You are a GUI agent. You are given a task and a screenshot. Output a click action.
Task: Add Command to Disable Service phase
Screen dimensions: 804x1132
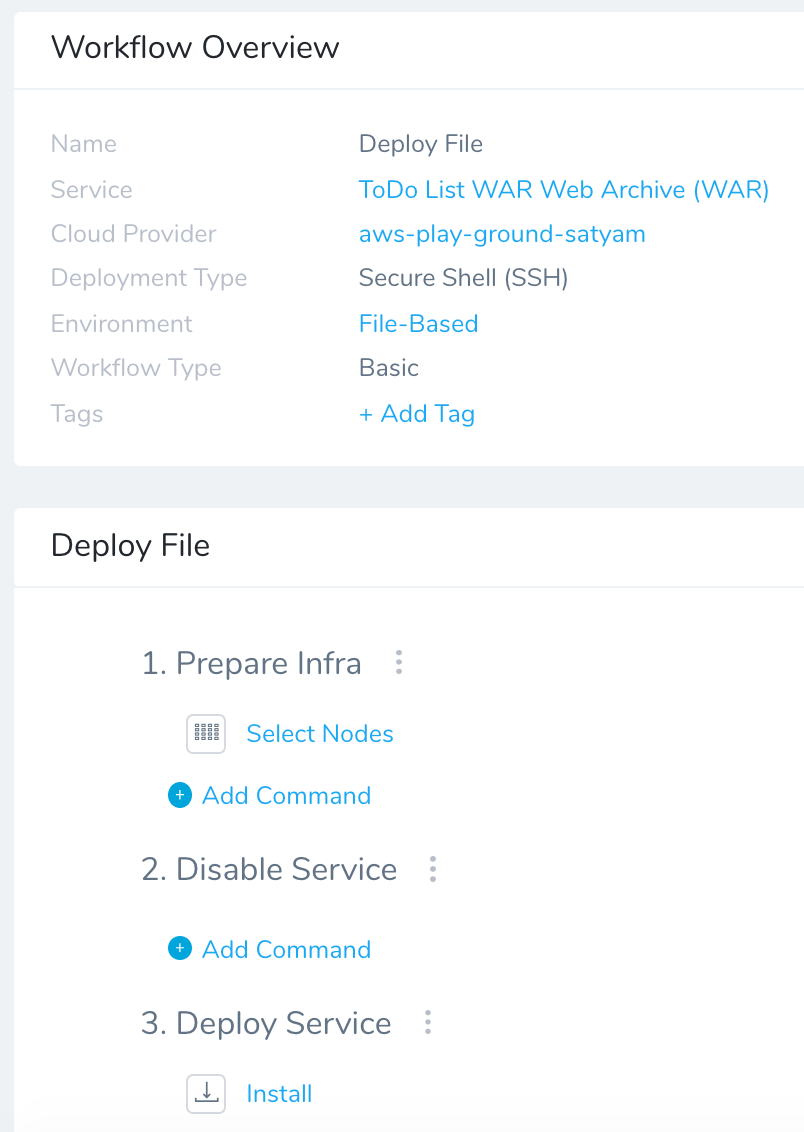[287, 949]
